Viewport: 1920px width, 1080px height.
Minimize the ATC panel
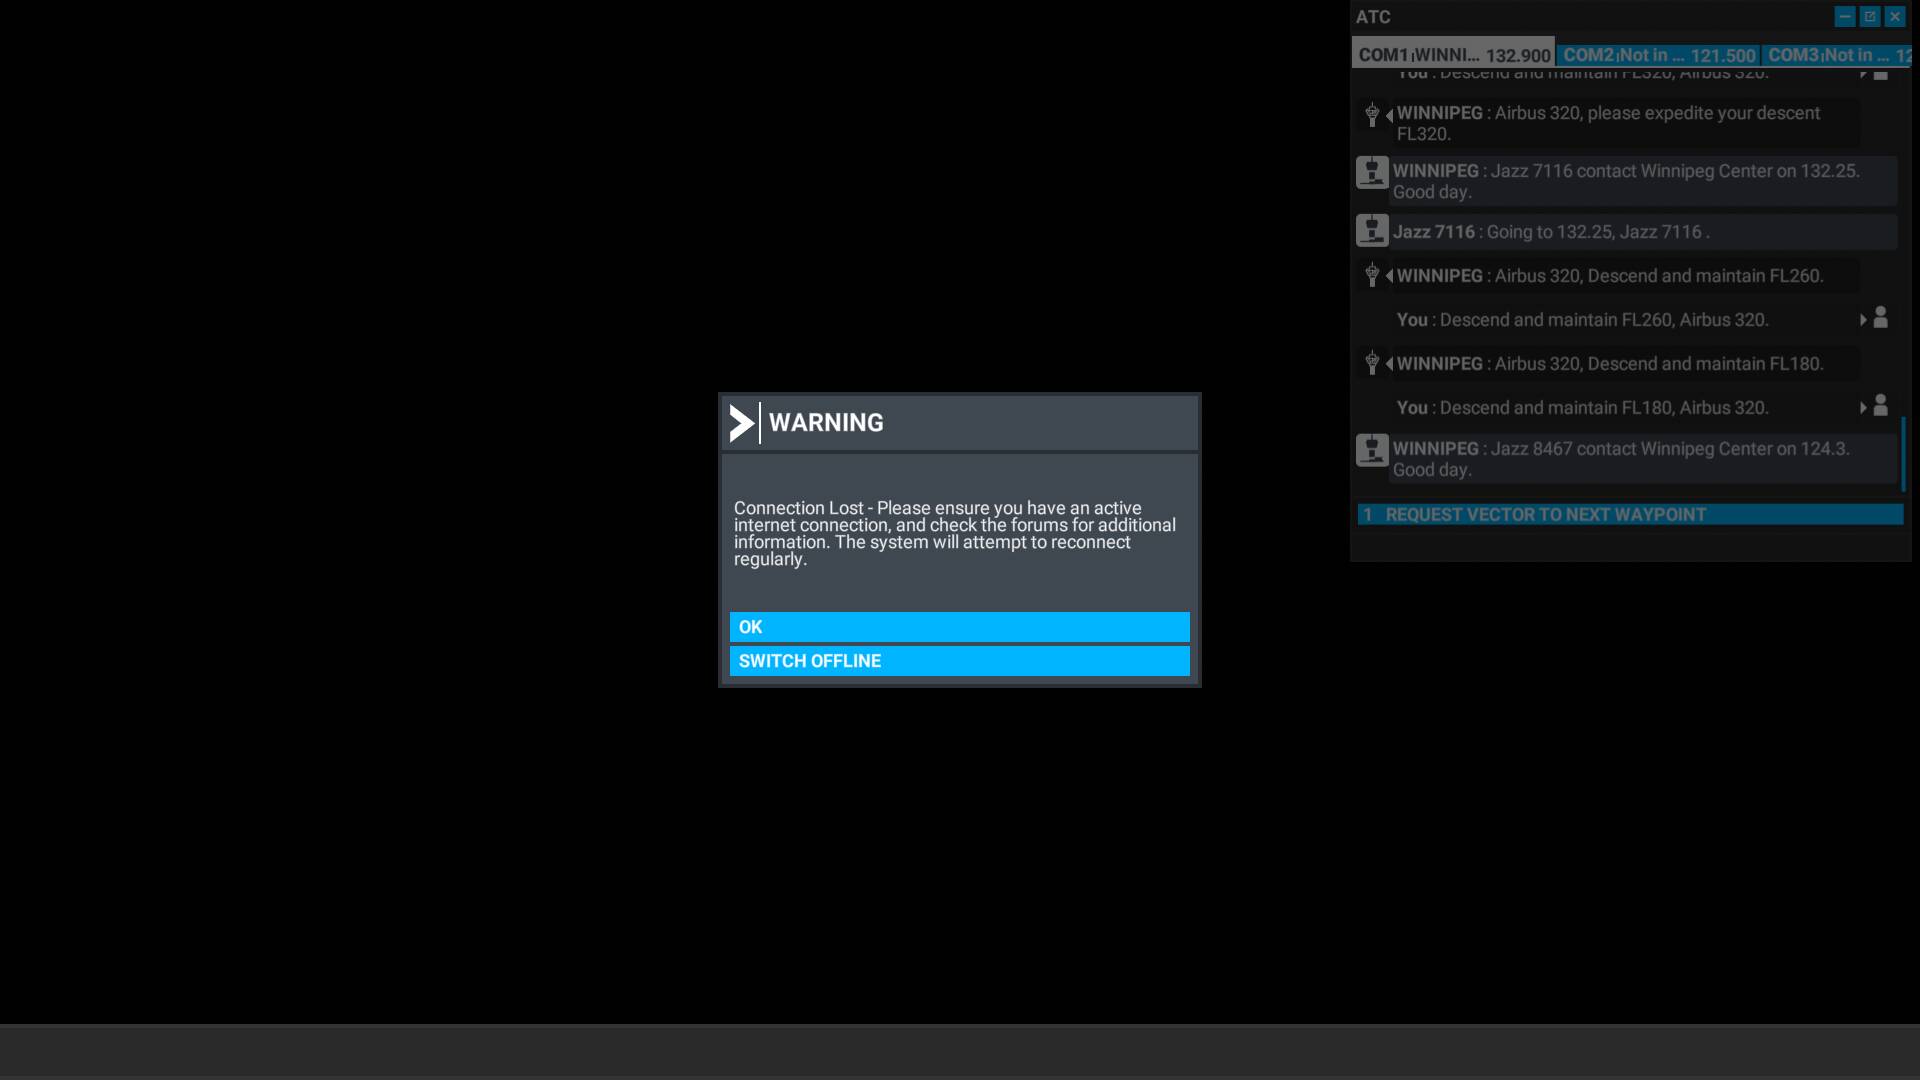tap(1843, 17)
